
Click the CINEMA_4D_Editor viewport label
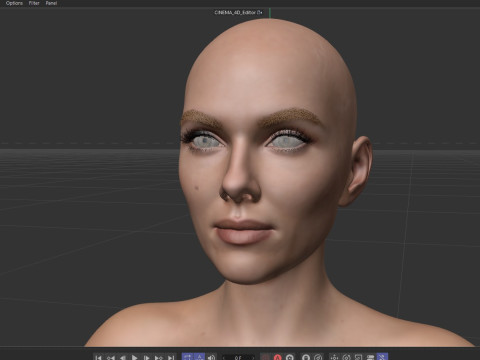238,12
